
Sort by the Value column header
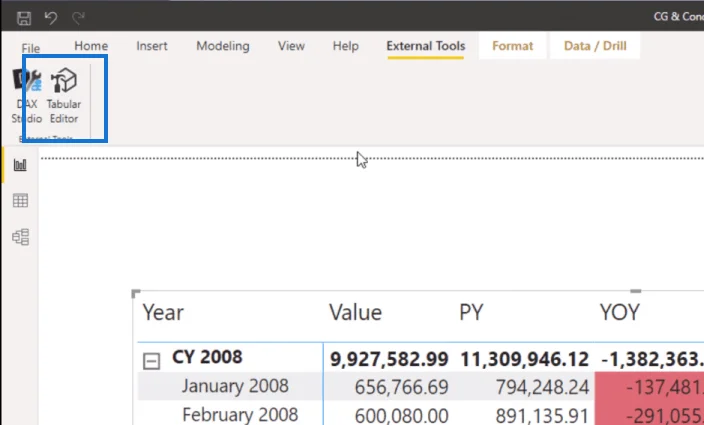(x=355, y=312)
